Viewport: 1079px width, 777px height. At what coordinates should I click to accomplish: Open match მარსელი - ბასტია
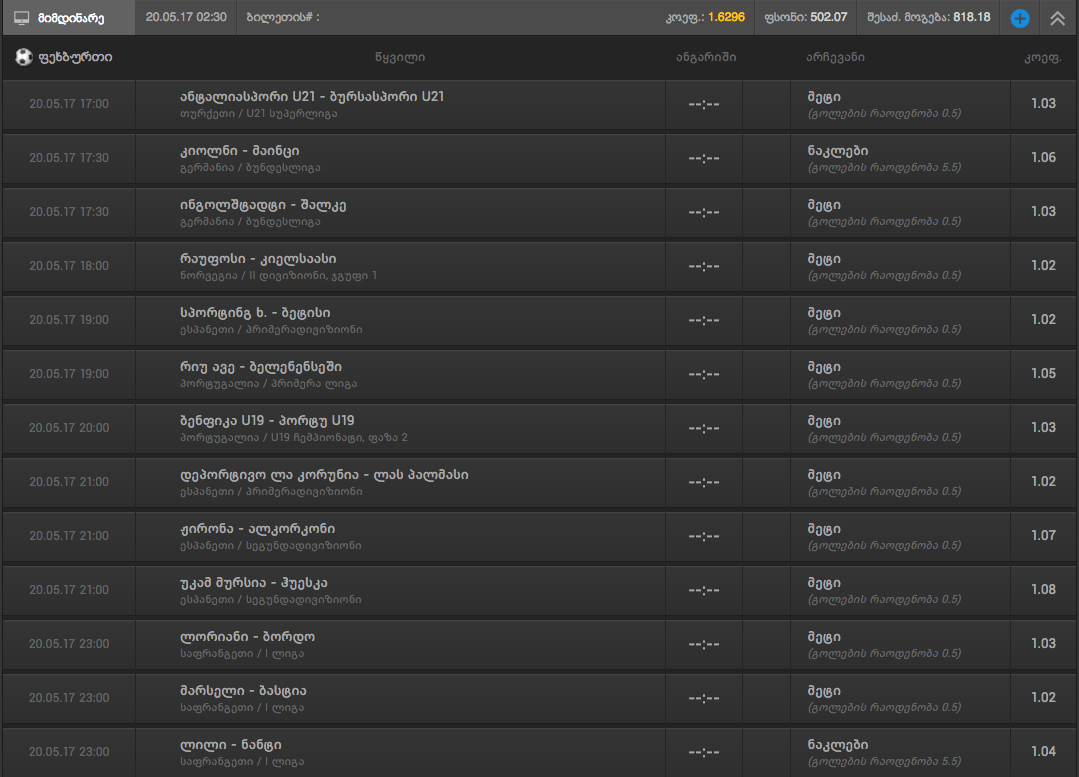pos(243,691)
